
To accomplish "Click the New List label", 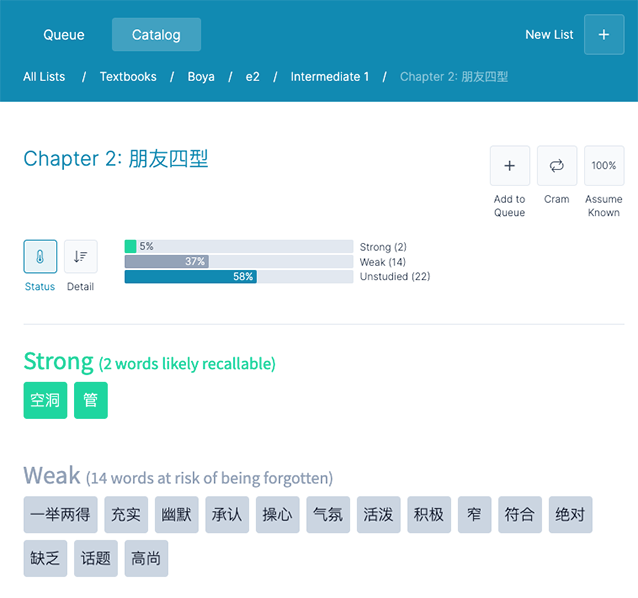I will click(x=549, y=35).
